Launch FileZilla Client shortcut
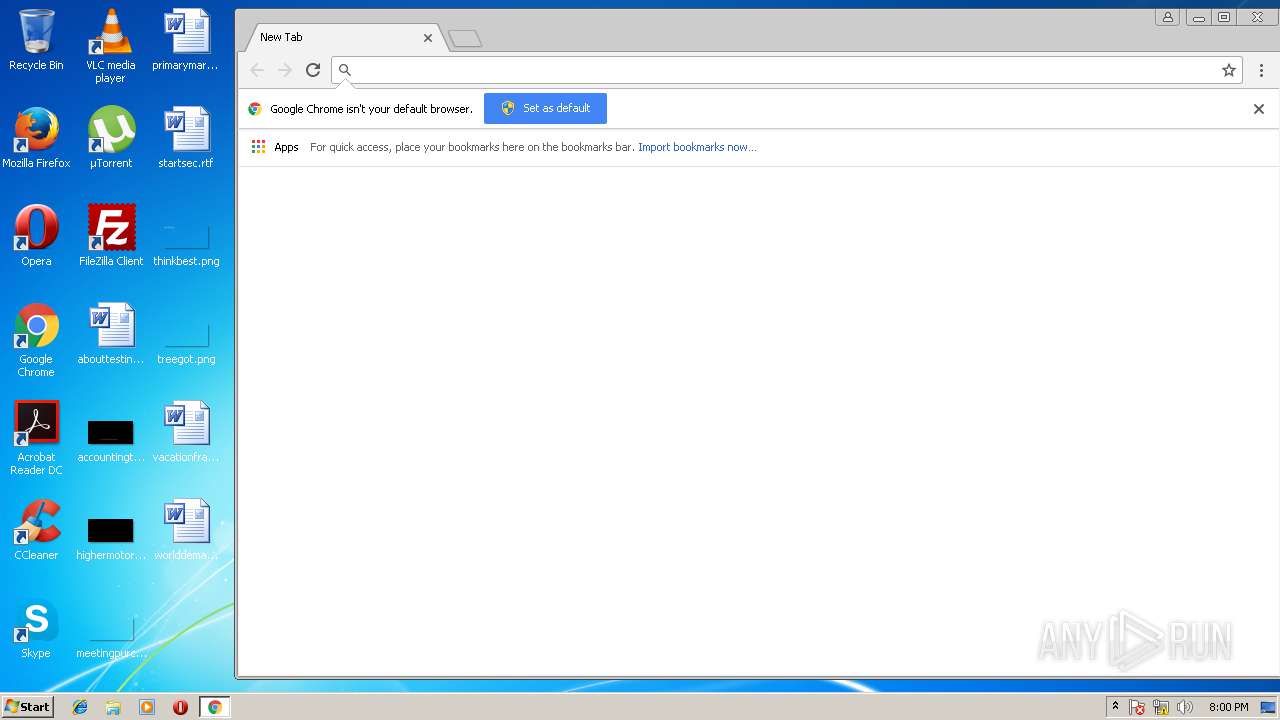This screenshot has height=720, width=1280. tap(110, 236)
